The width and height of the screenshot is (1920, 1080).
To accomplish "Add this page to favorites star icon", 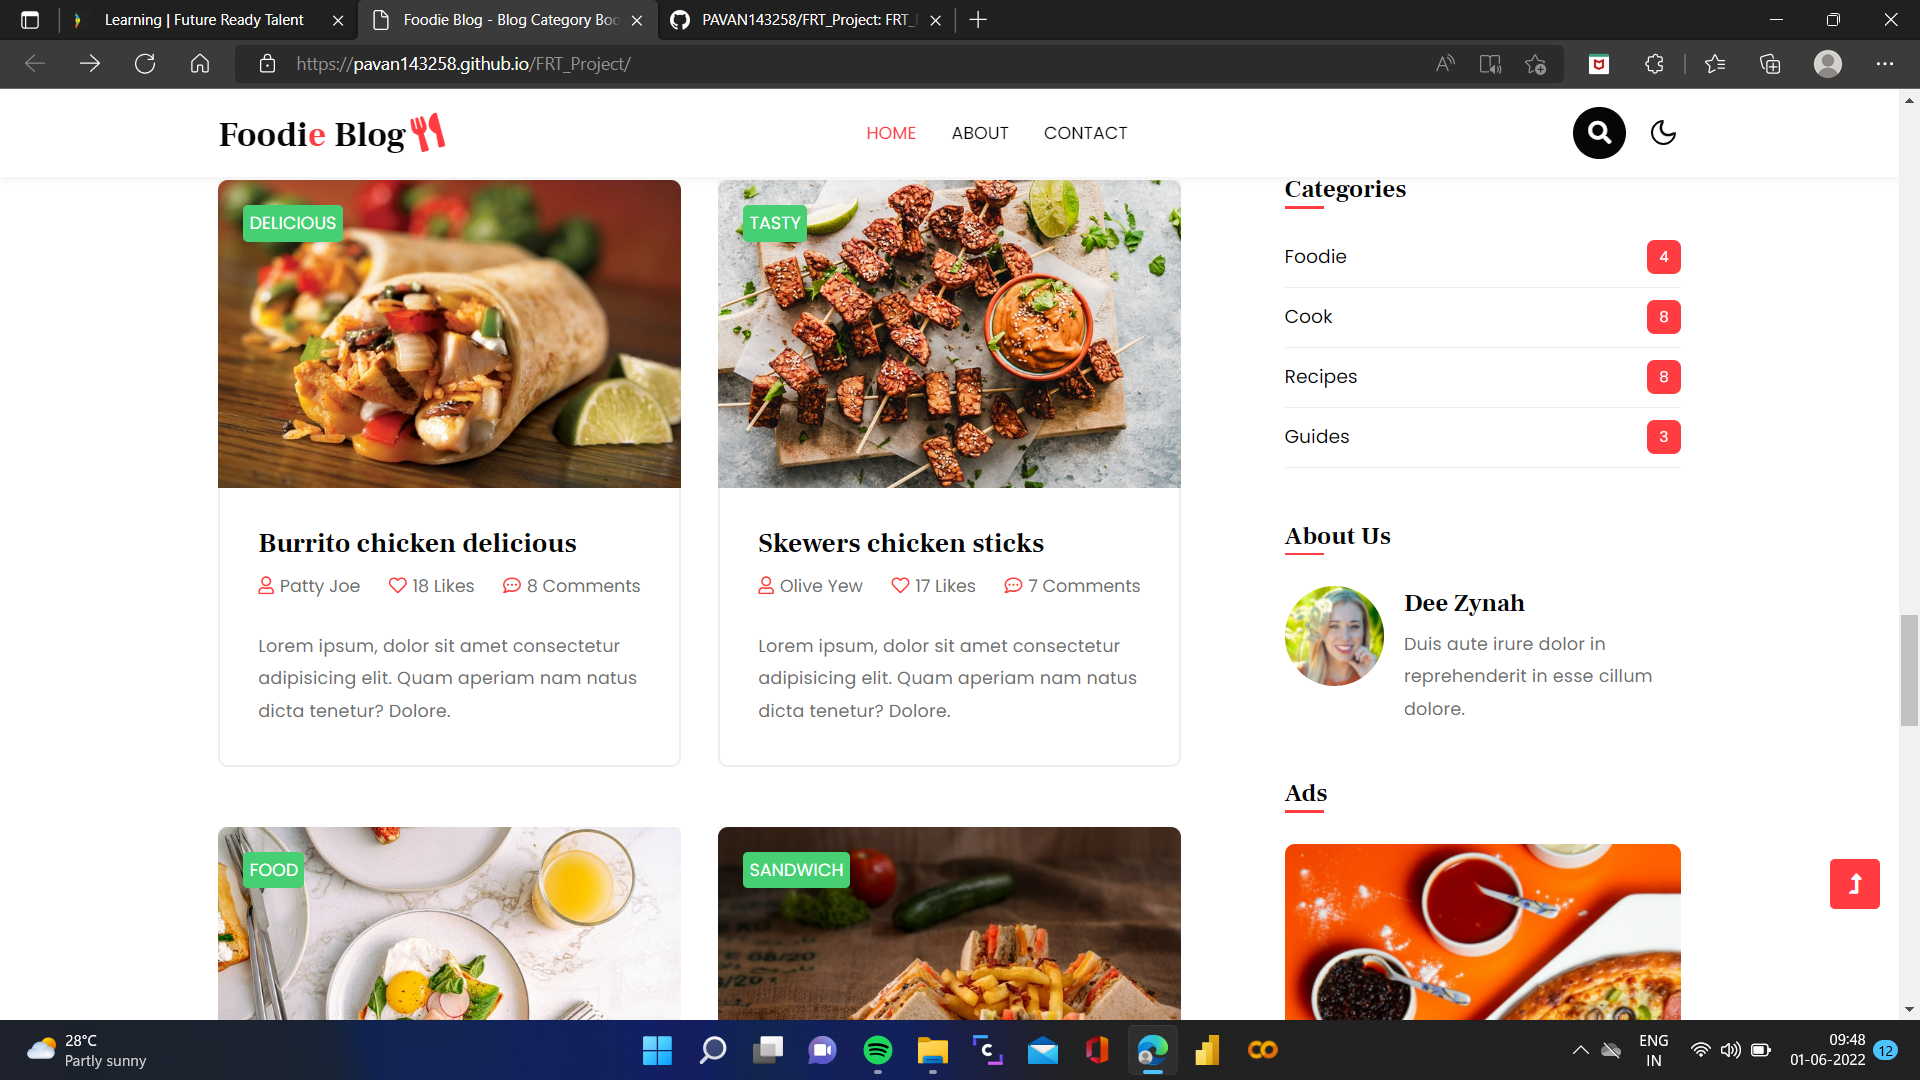I will coord(1536,64).
